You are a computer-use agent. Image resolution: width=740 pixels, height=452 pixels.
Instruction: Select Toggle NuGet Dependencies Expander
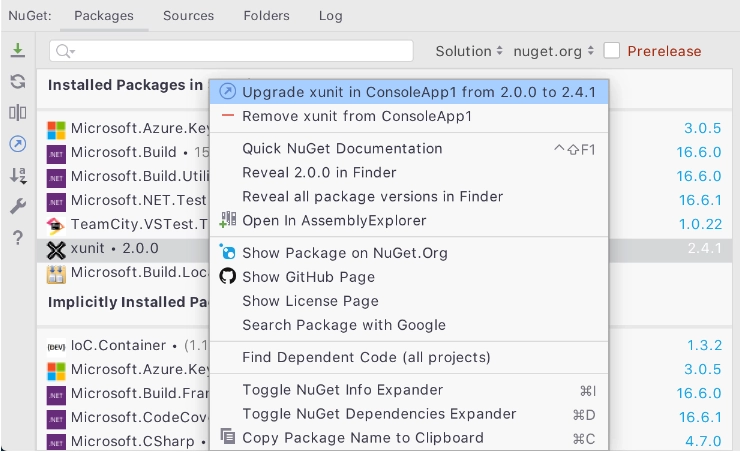[x=409, y=414]
